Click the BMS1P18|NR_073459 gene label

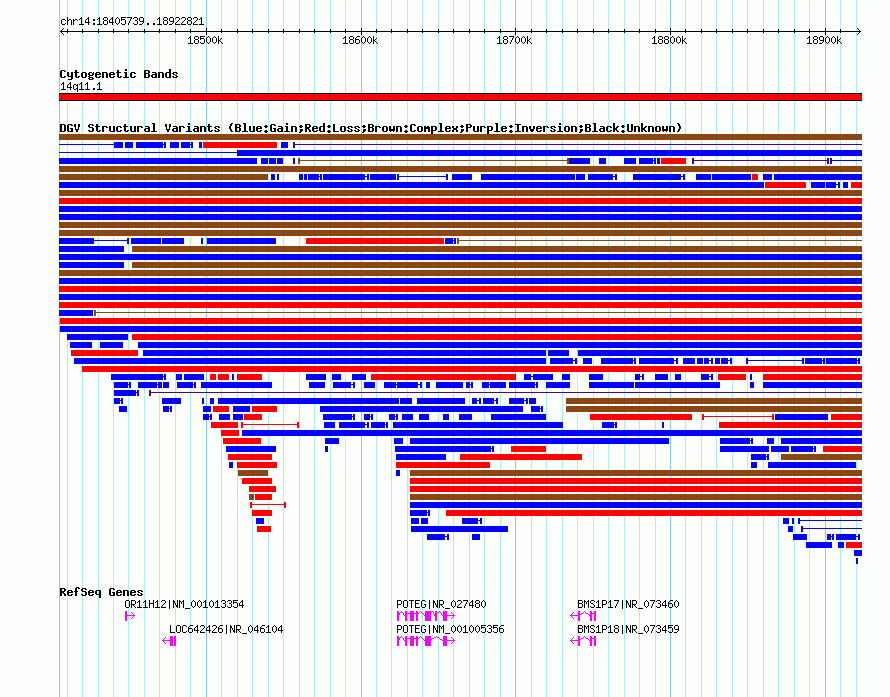tap(628, 629)
